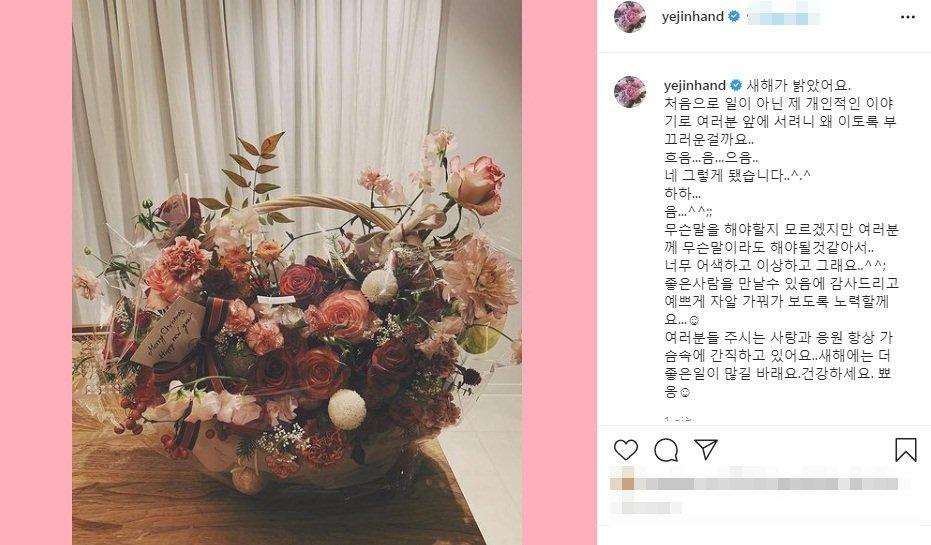The image size is (931, 545).
Task: Click the blurred follow text in header
Action: tap(783, 17)
